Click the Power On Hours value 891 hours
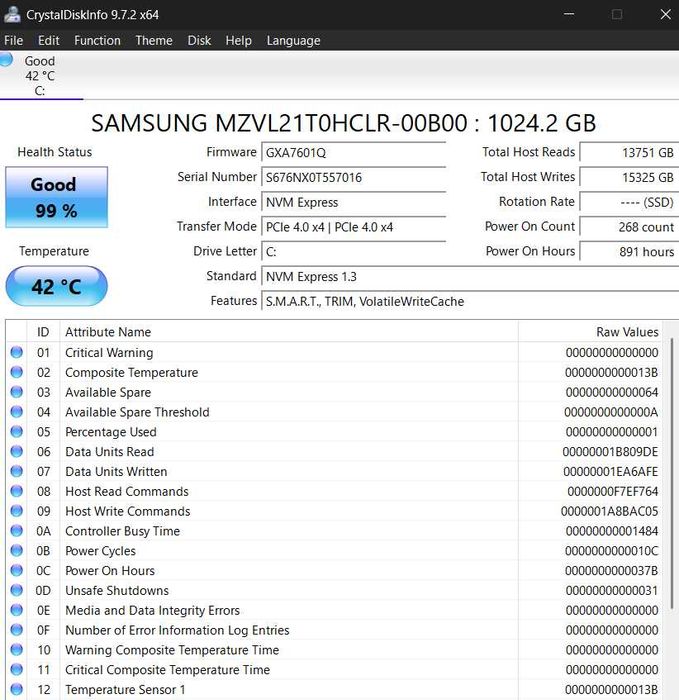679x700 pixels. pyautogui.click(x=629, y=252)
